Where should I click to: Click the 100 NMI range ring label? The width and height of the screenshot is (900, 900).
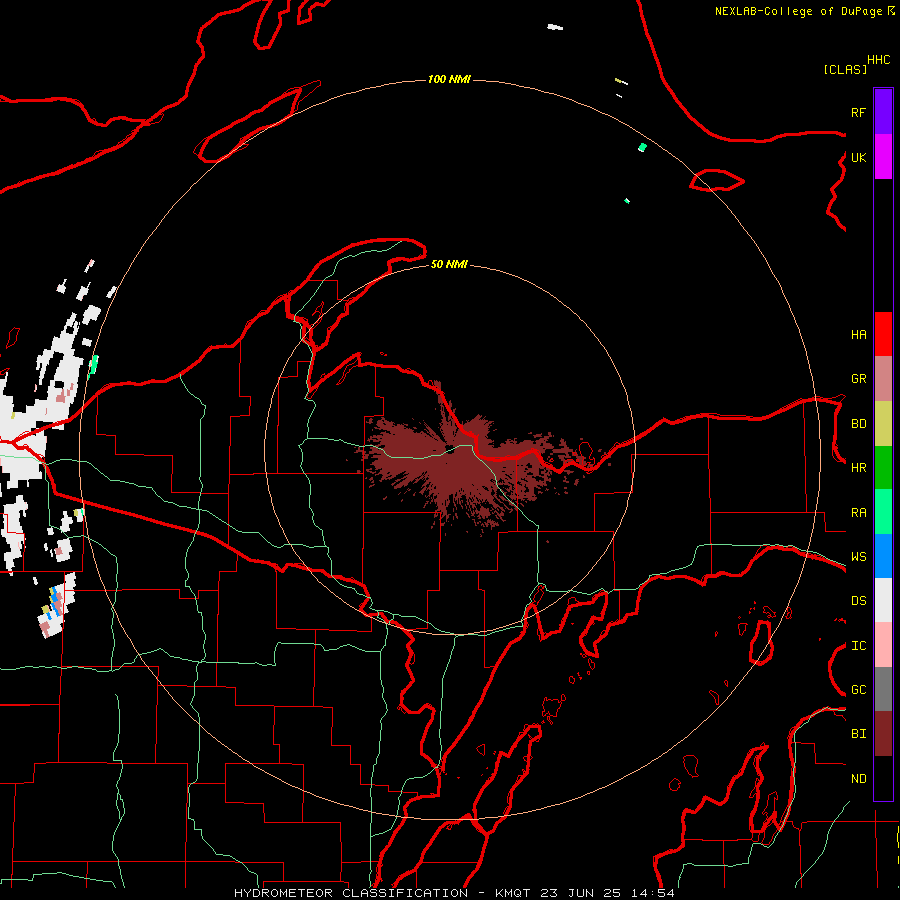(449, 79)
